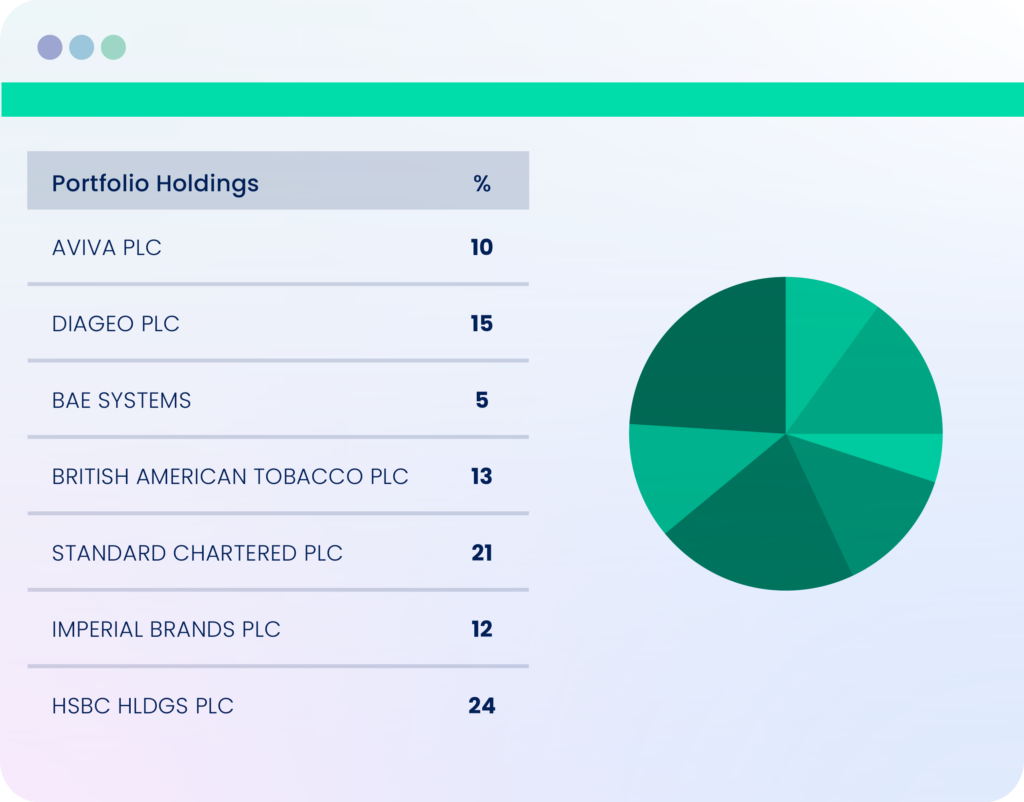This screenshot has width=1024, height=802.
Task: Select HSBC HLDGS PLC holding
Action: (278, 705)
